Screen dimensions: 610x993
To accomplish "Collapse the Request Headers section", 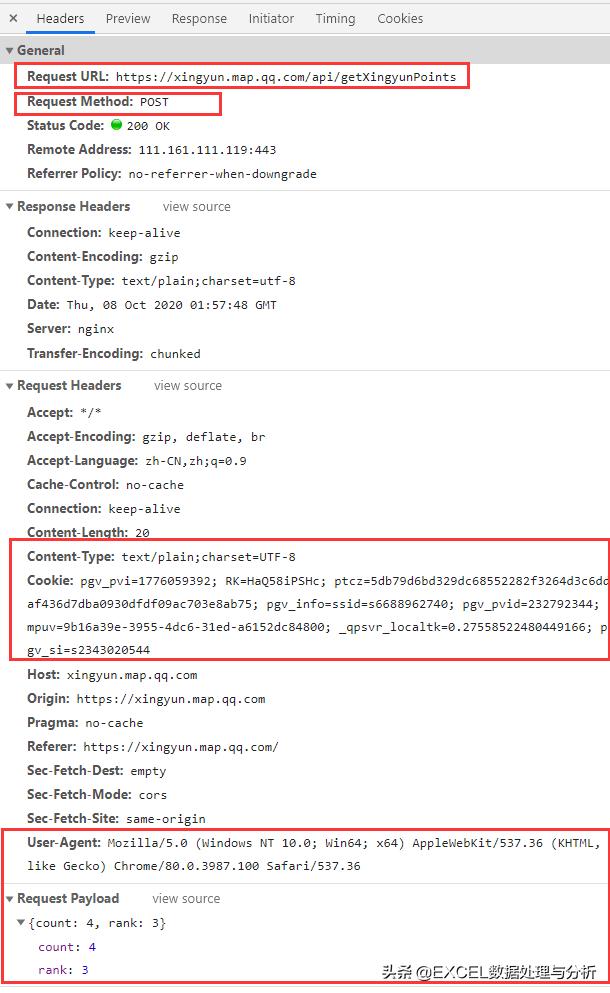I will point(10,386).
